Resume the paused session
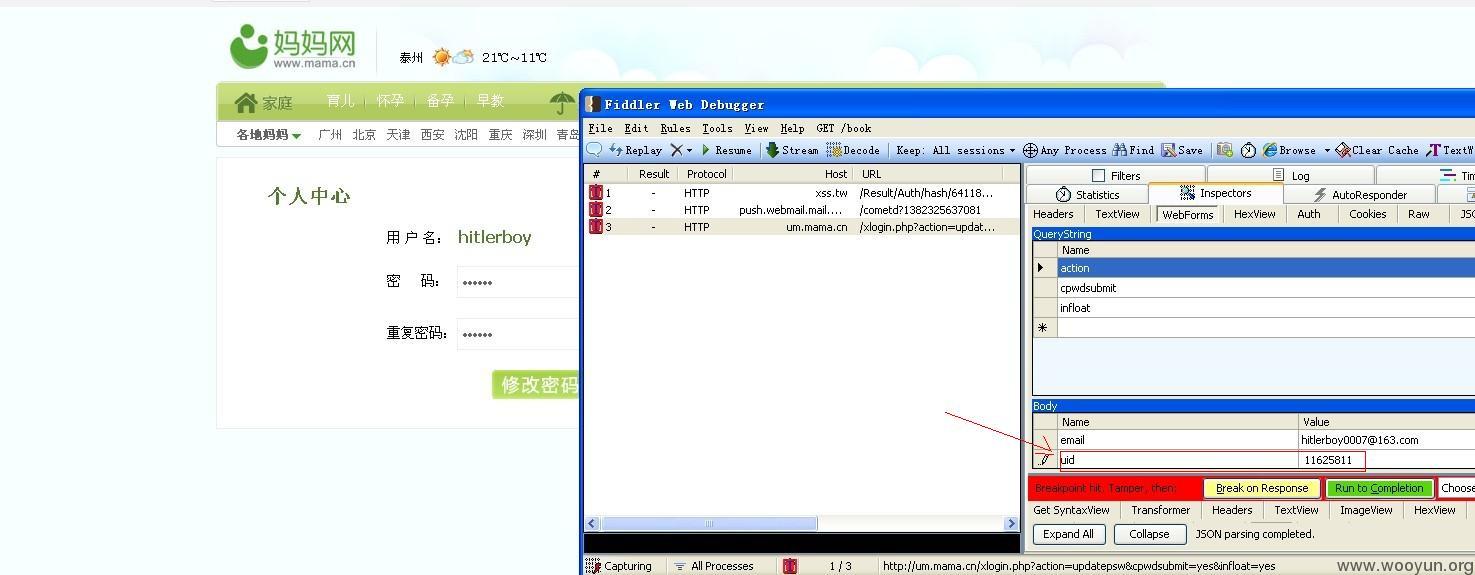 pyautogui.click(x=725, y=150)
